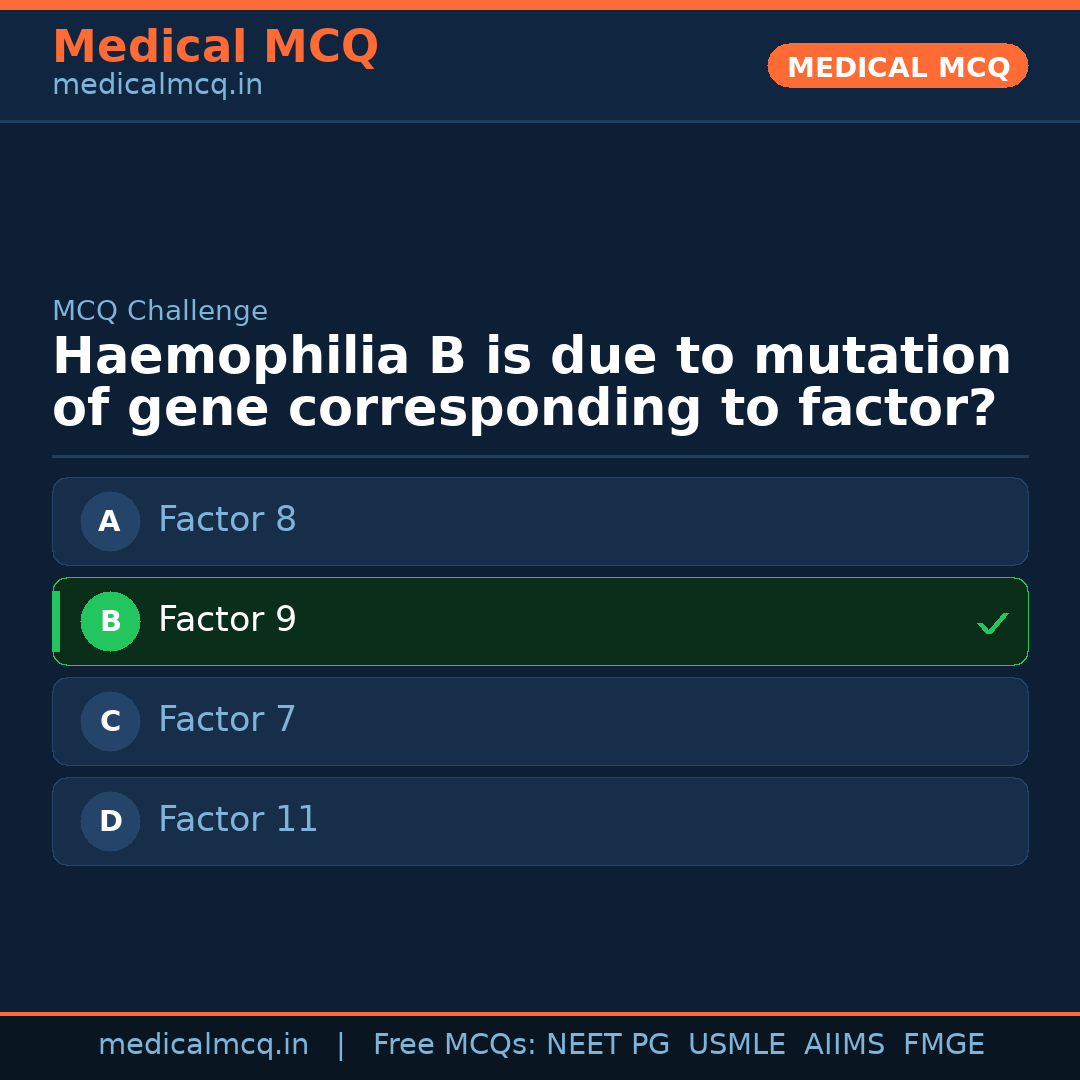The width and height of the screenshot is (1080, 1080).
Task: Click the orange MEDICAL MCQ badge
Action: 897,67
